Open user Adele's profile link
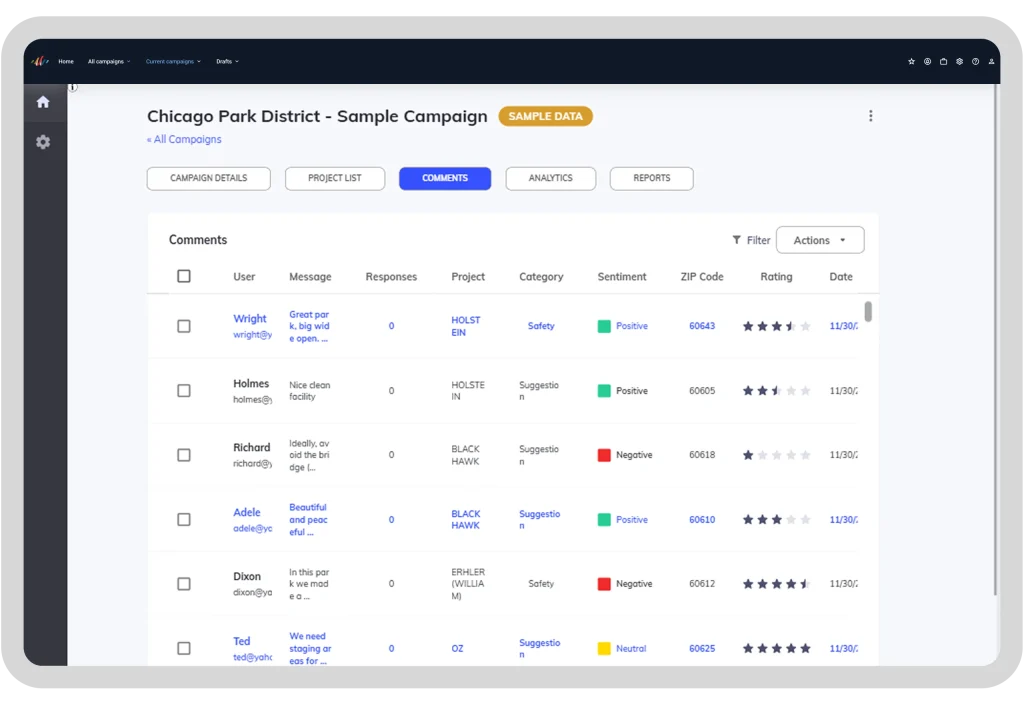The width and height of the screenshot is (1024, 705). (246, 512)
